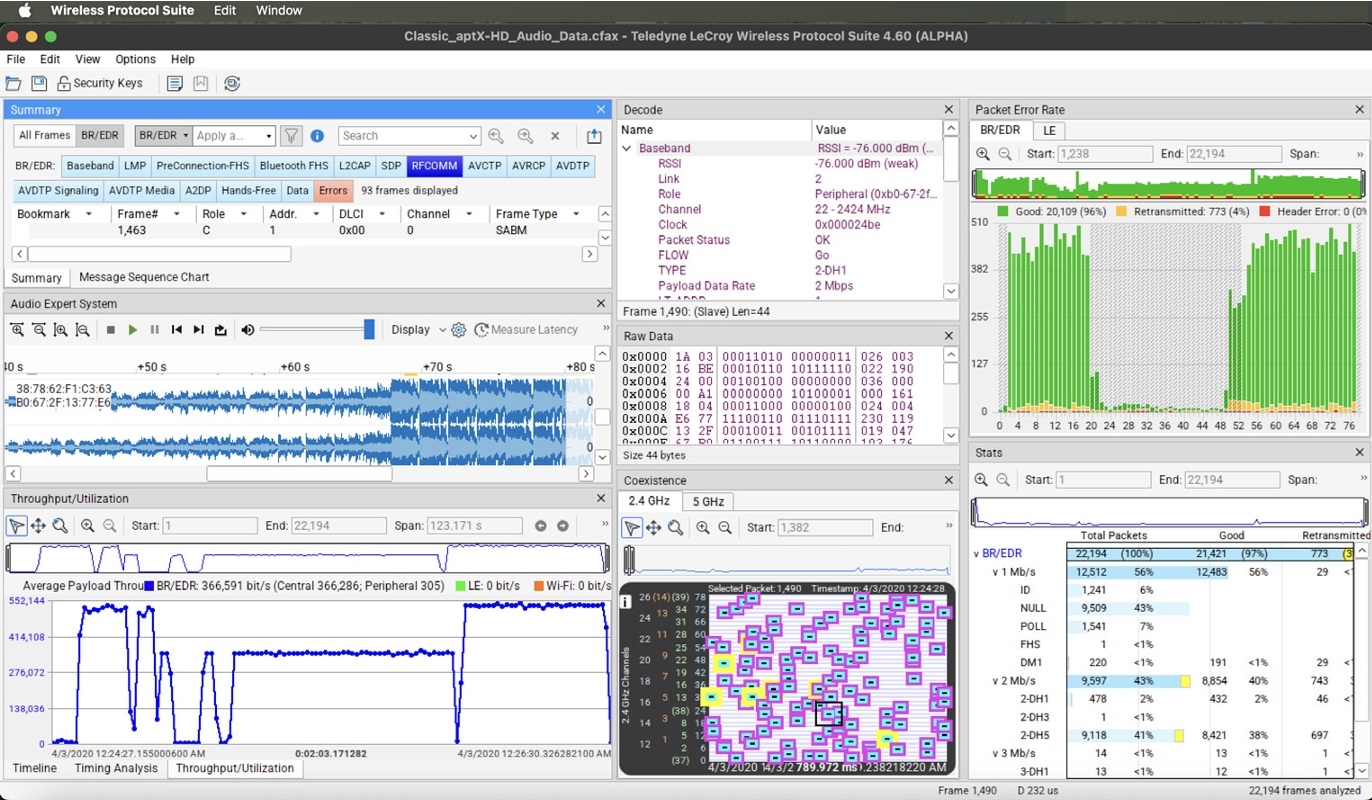Select the pan tool in Throughput/Utilization

point(38,526)
